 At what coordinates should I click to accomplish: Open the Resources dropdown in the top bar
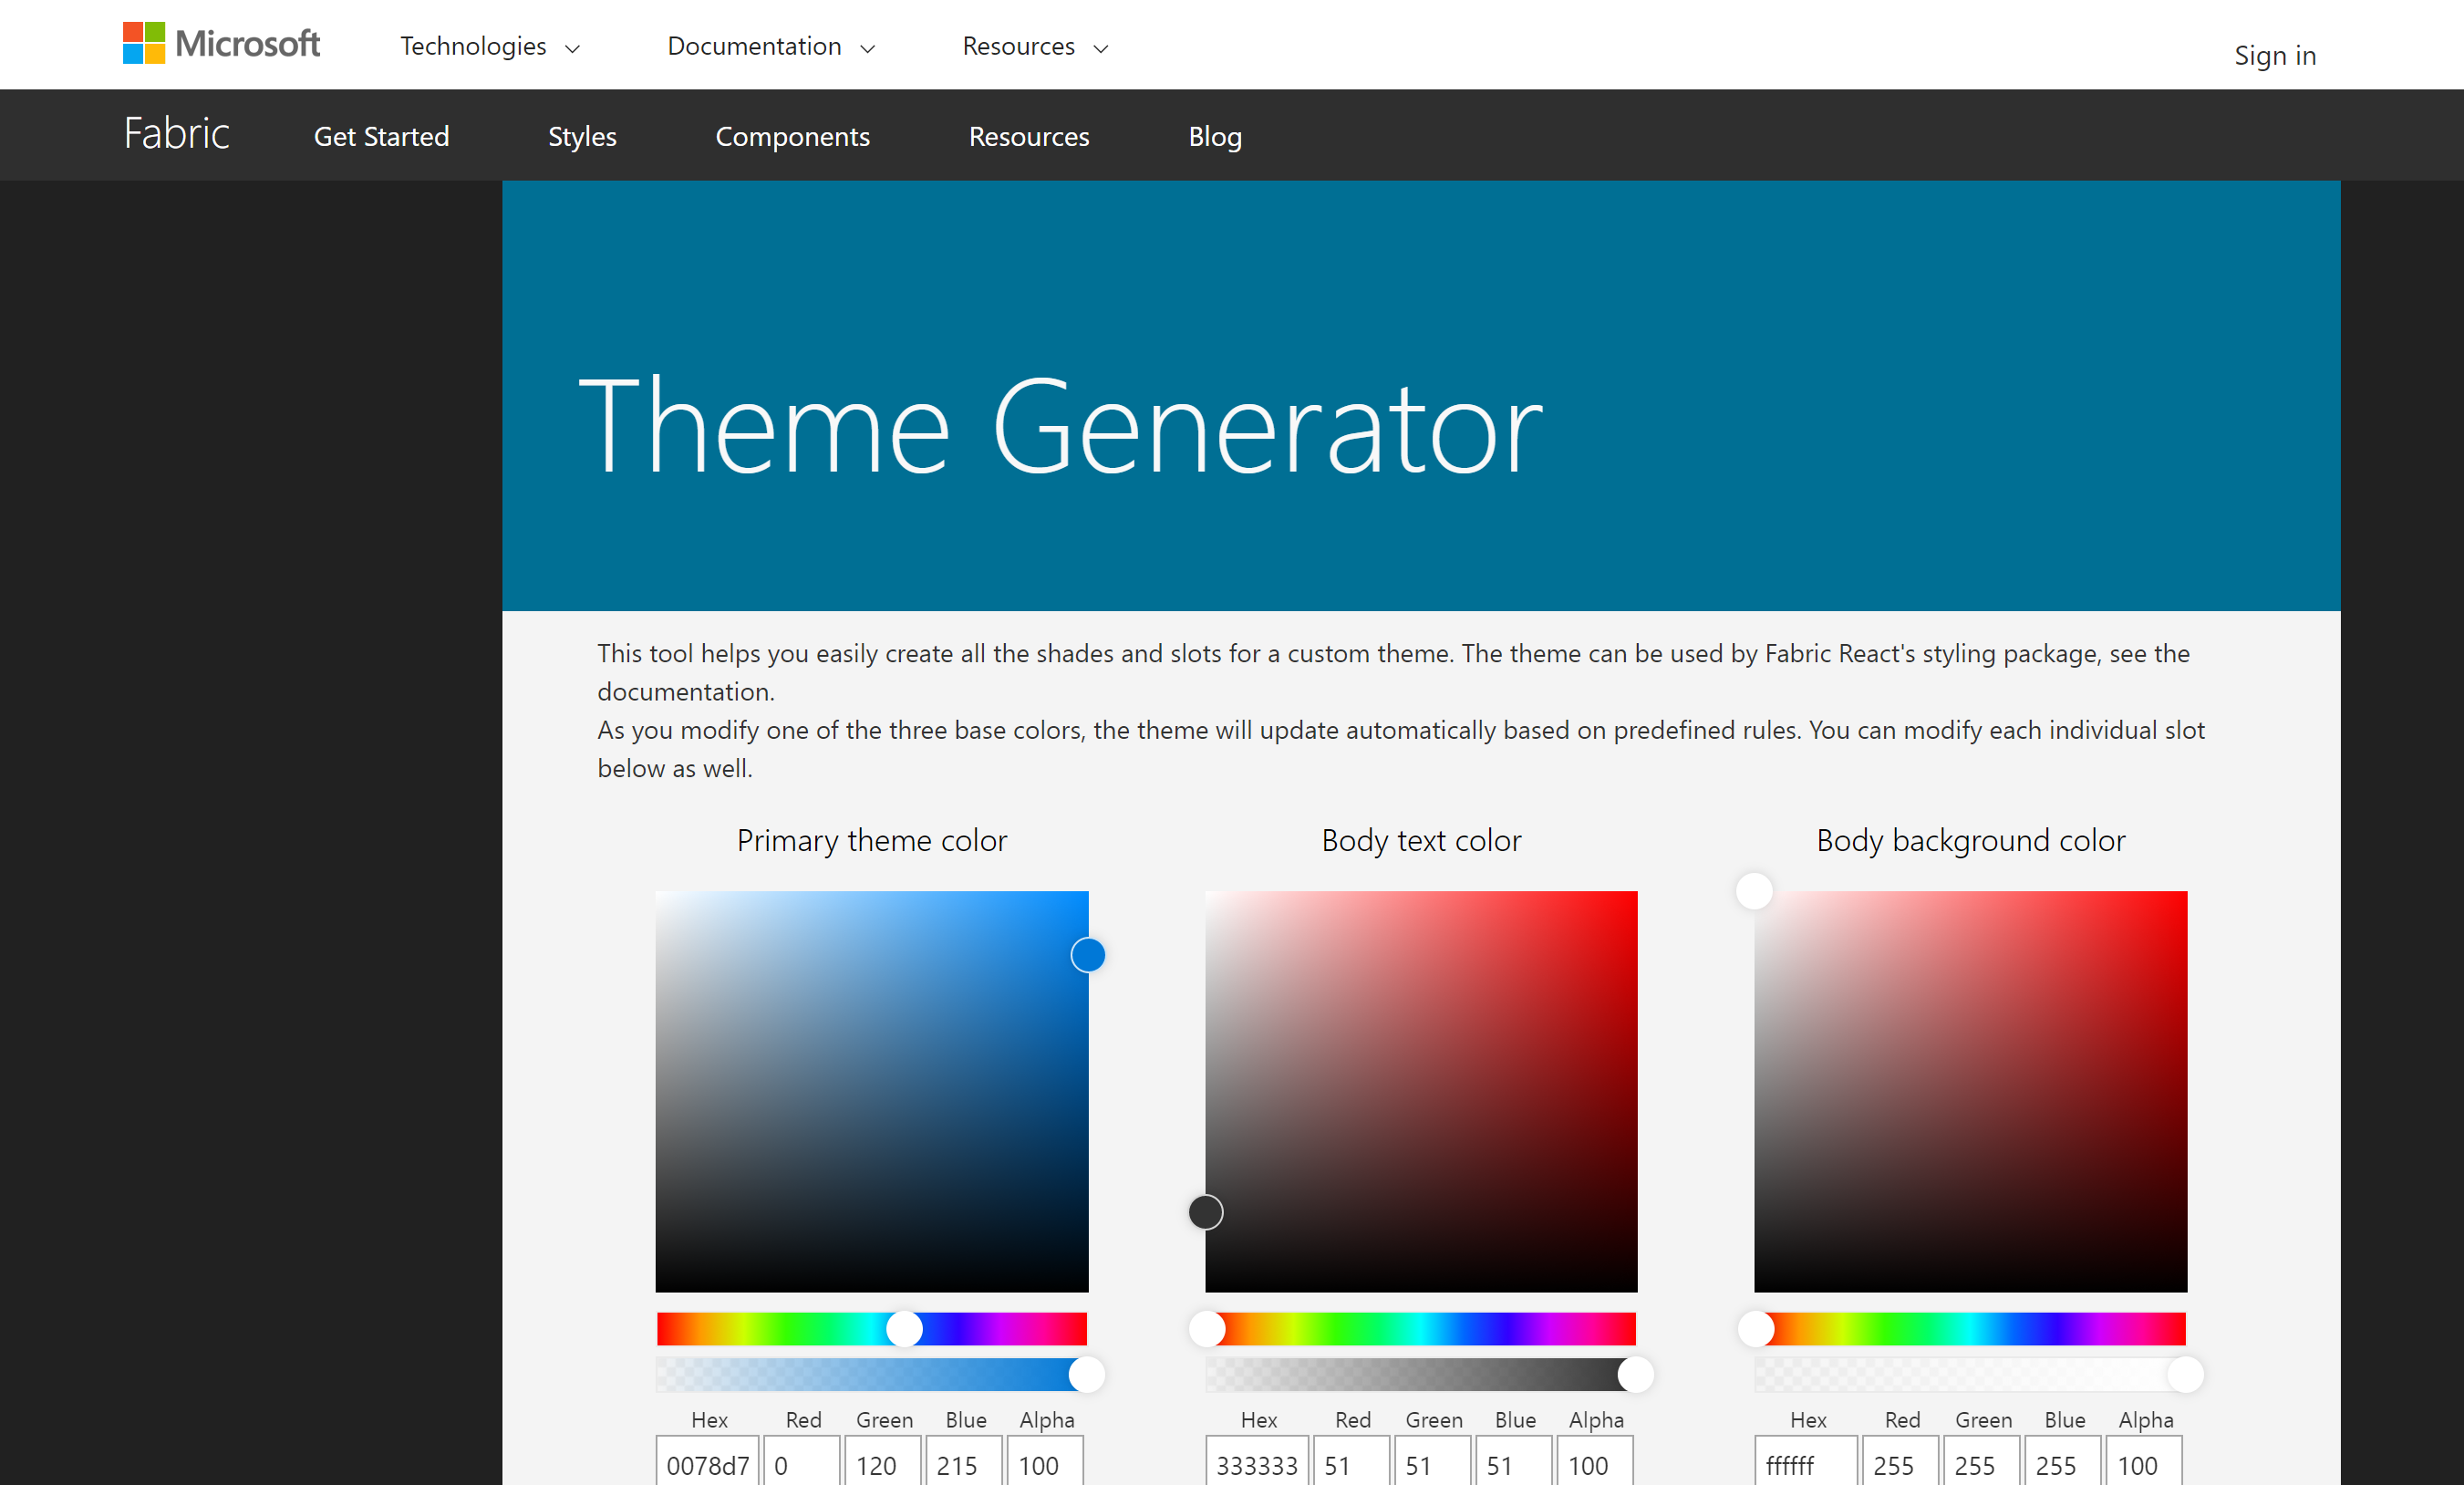pos(1034,46)
